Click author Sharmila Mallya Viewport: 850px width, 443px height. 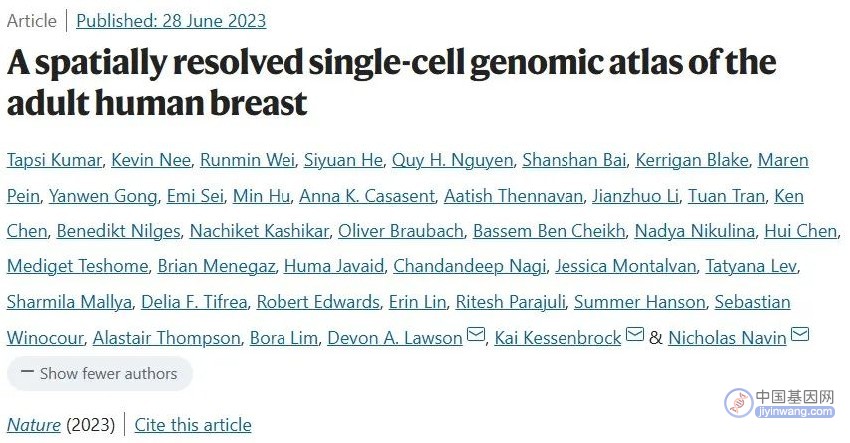point(69,302)
